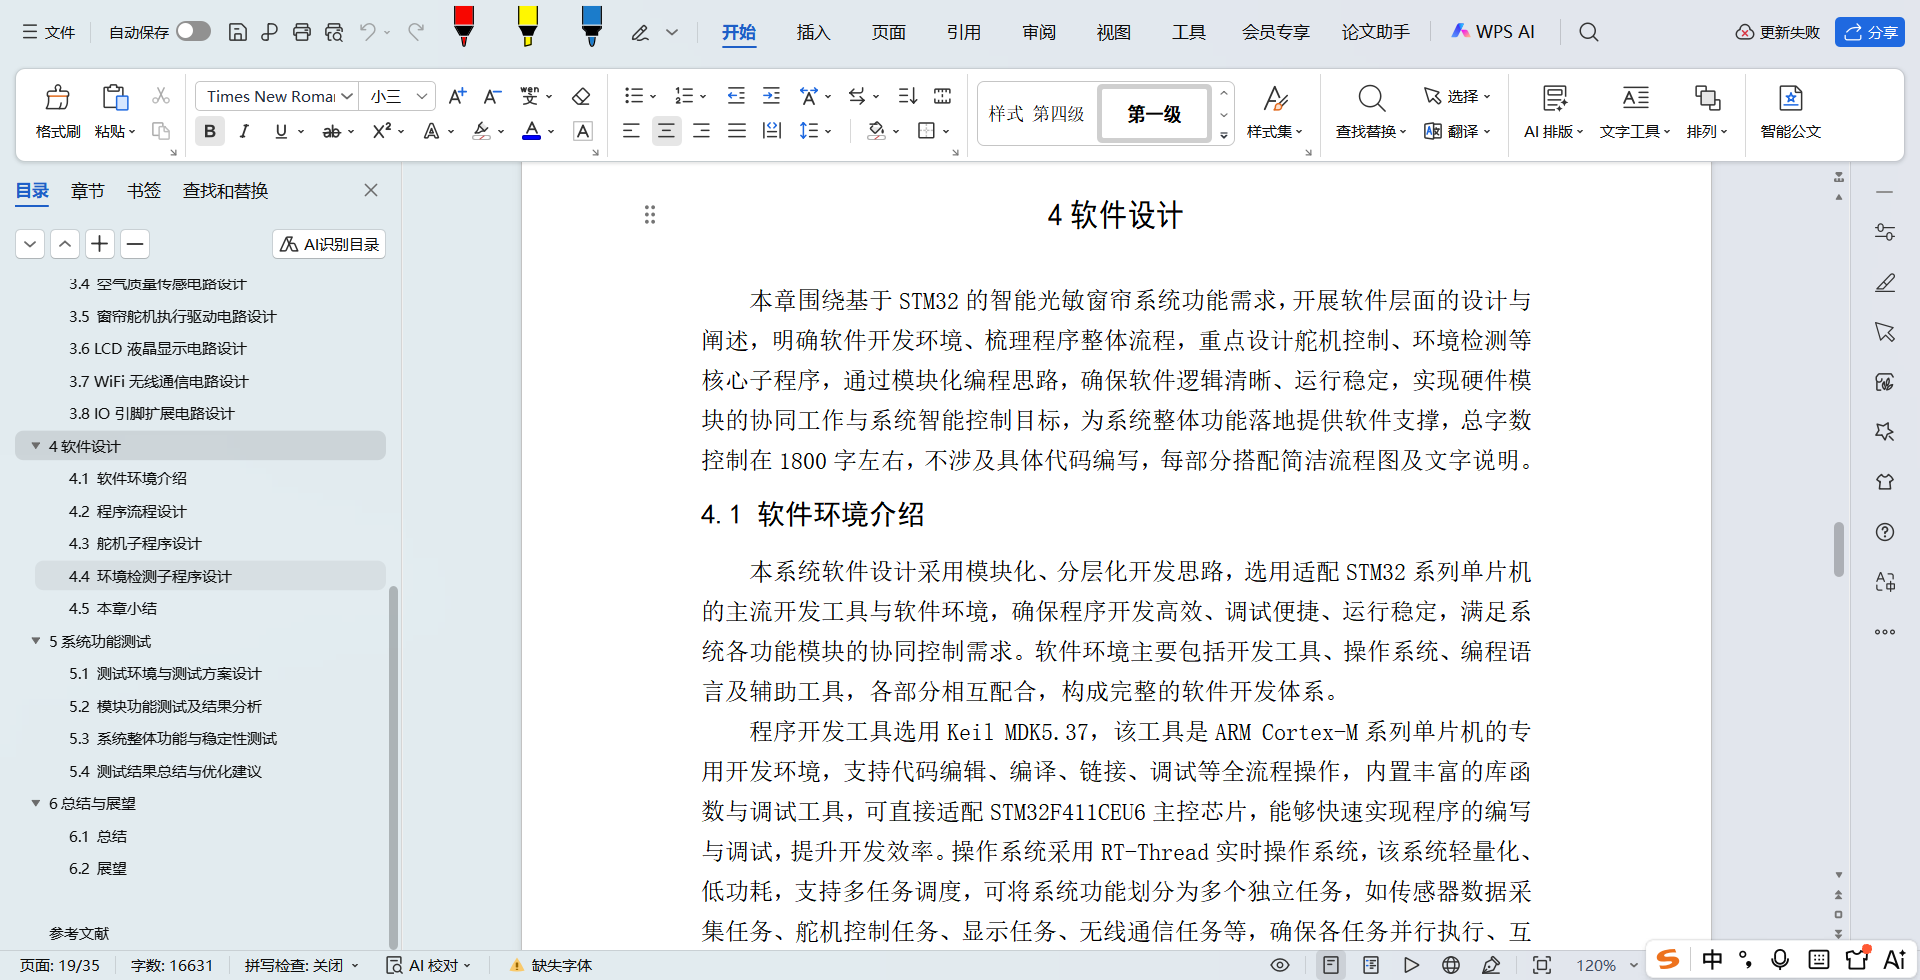Click the 智能公文 icon

(1790, 98)
